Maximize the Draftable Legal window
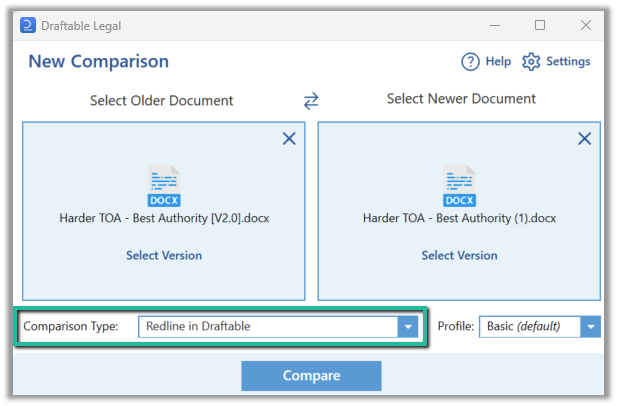 (540, 26)
